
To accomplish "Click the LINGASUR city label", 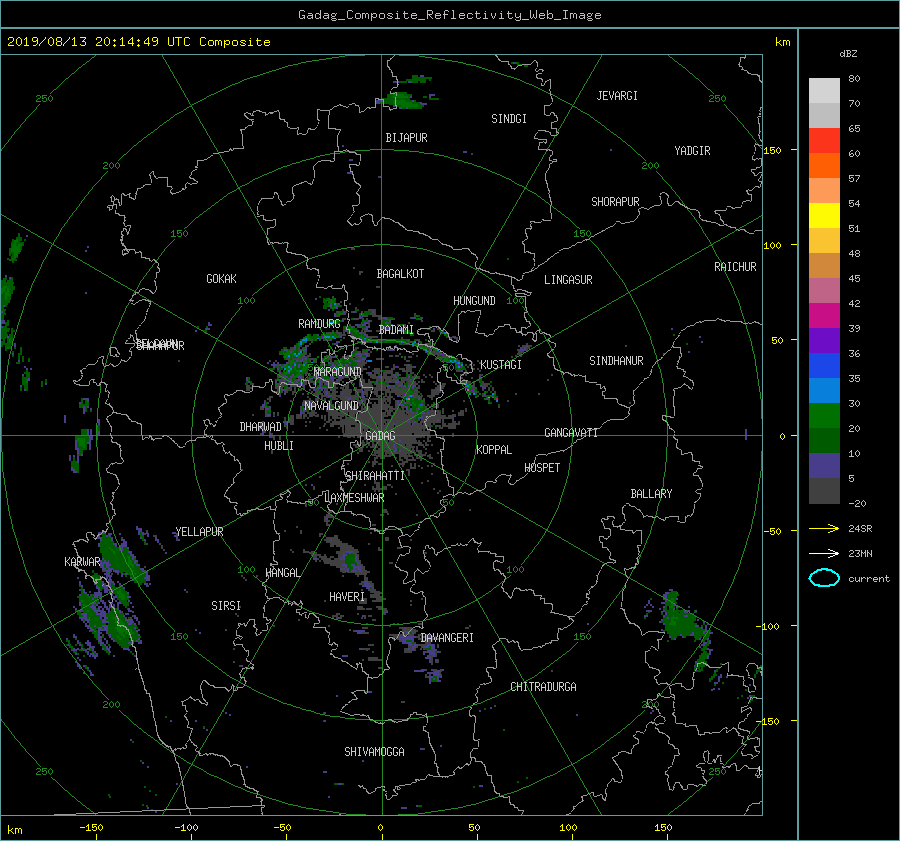I will click(568, 280).
